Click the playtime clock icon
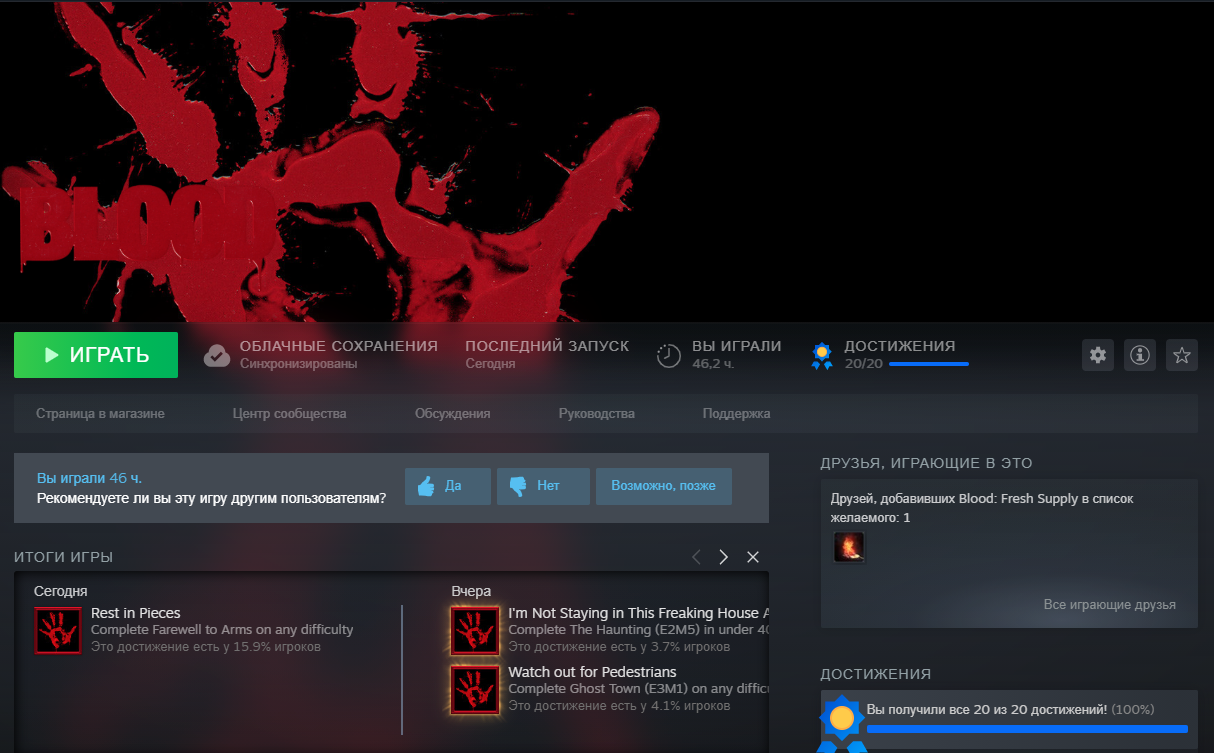This screenshot has height=753, width=1214. click(668, 355)
